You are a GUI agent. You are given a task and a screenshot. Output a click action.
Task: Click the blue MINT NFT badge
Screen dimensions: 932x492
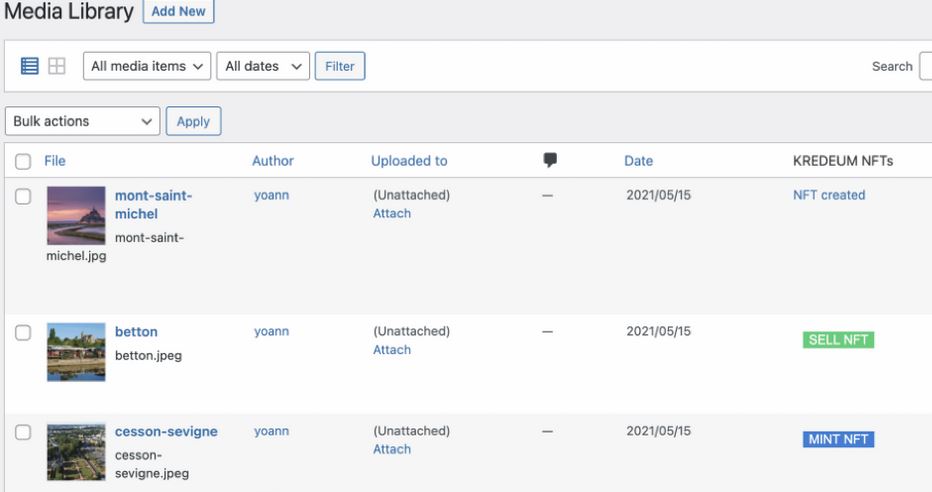pyautogui.click(x=838, y=439)
